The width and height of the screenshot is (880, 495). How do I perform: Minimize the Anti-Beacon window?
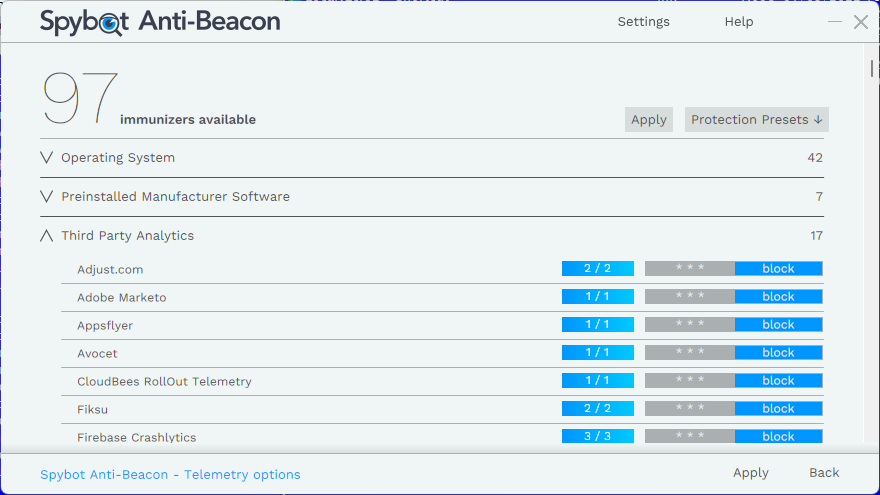(x=835, y=22)
